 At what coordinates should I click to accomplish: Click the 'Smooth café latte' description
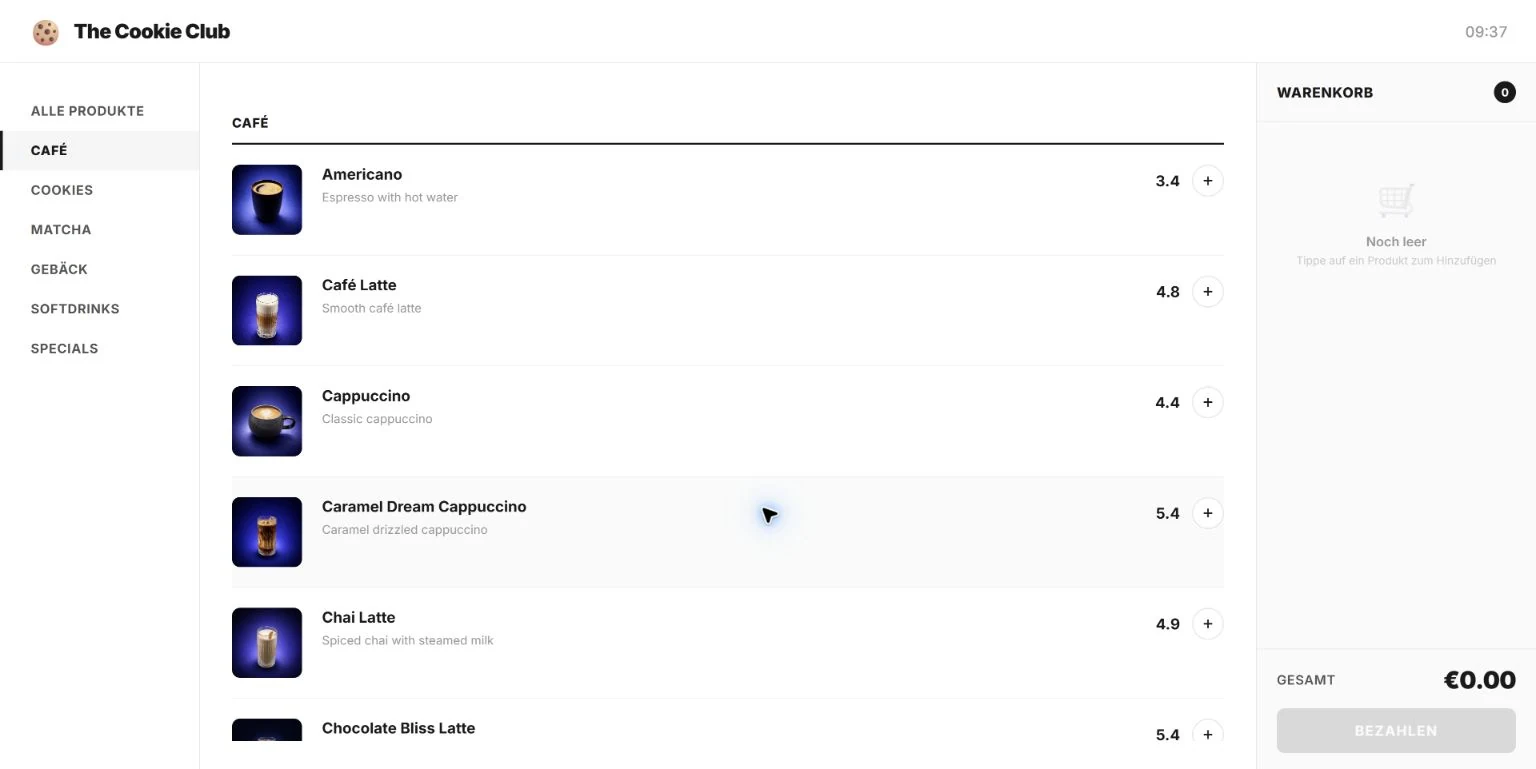[372, 308]
